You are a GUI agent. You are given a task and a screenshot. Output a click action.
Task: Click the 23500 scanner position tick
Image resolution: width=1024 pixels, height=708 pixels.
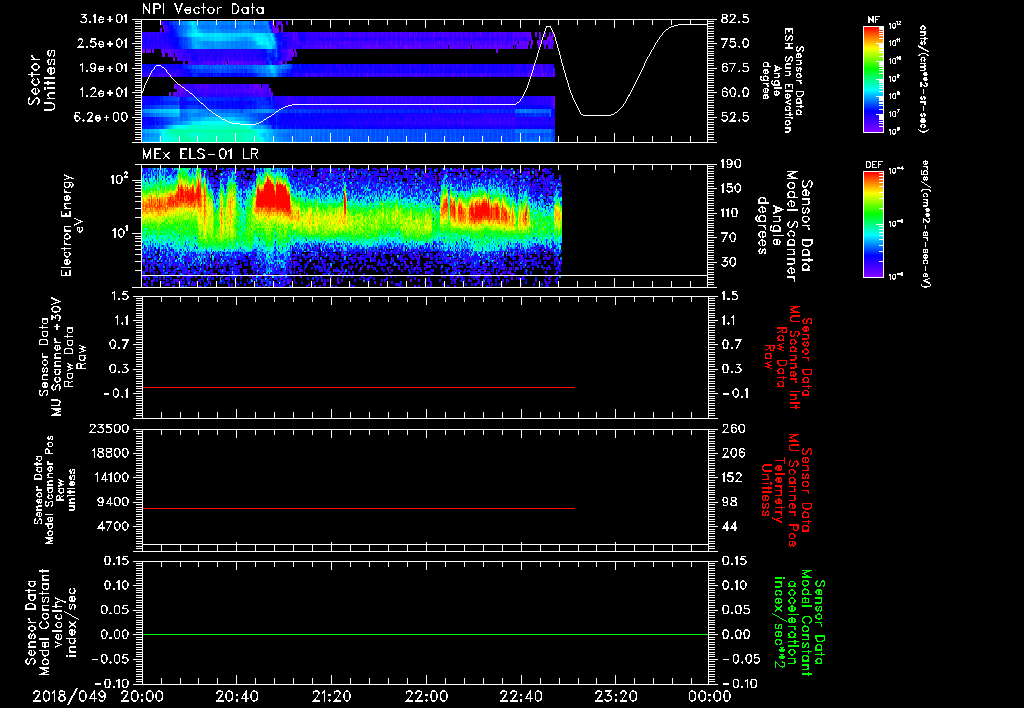[108, 429]
